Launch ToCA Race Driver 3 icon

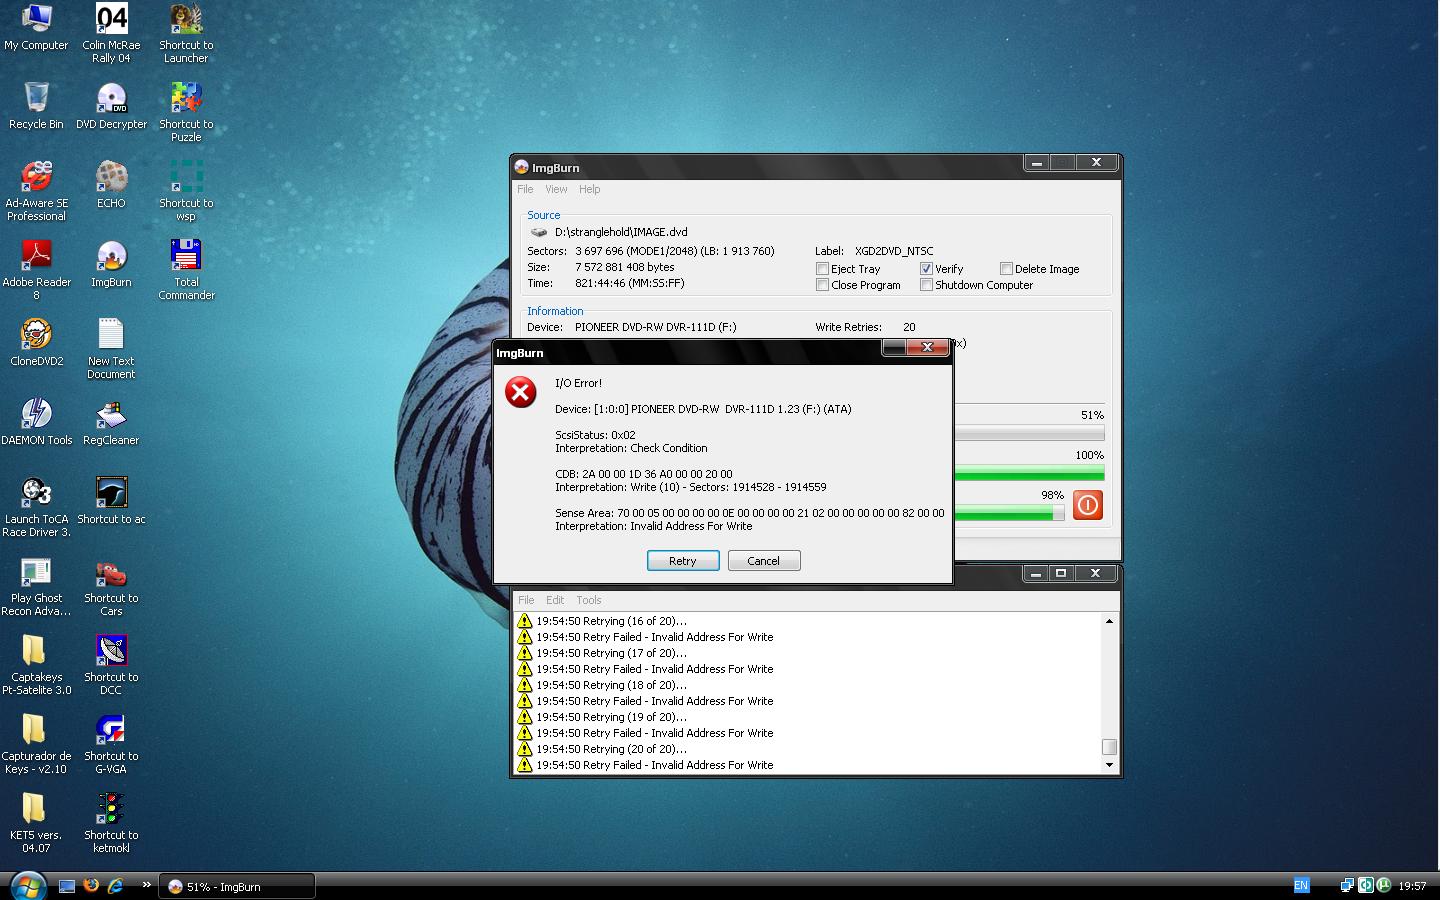click(x=36, y=507)
